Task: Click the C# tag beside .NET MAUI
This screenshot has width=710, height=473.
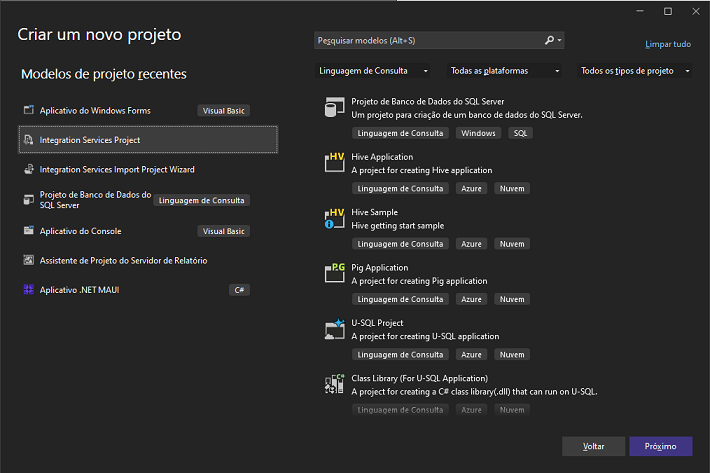Action: 239,290
